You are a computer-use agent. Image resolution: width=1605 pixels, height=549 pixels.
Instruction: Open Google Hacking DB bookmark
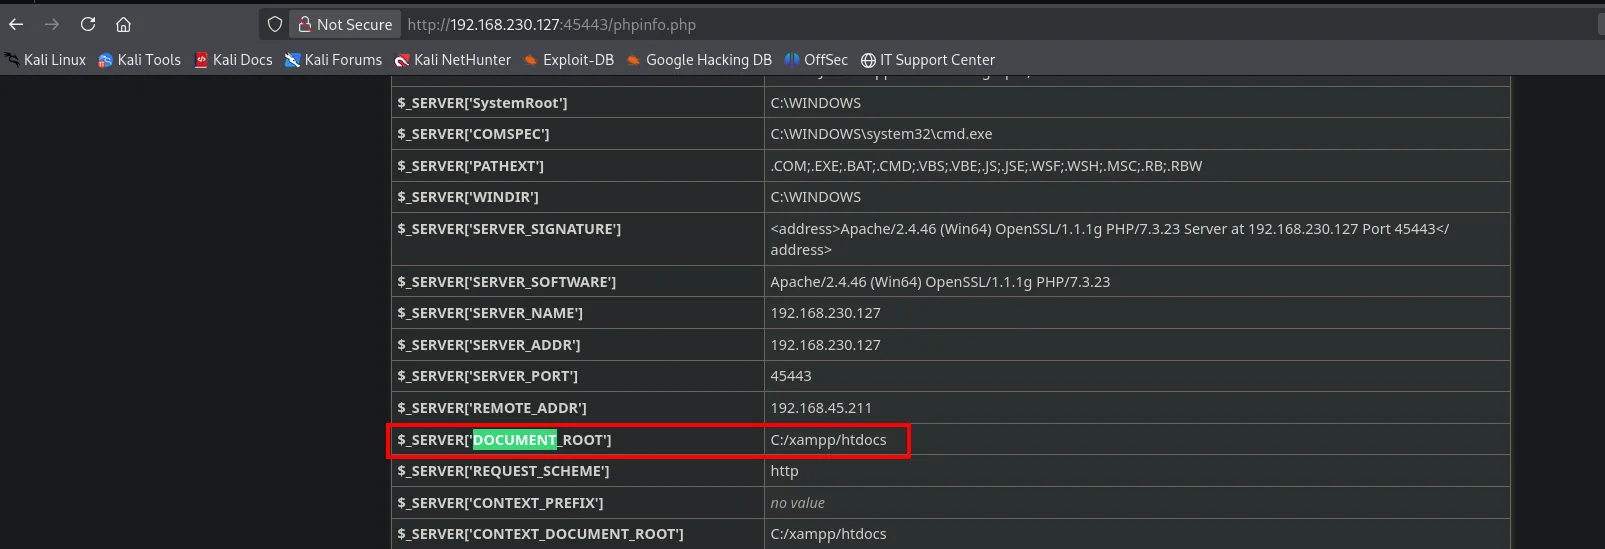699,60
